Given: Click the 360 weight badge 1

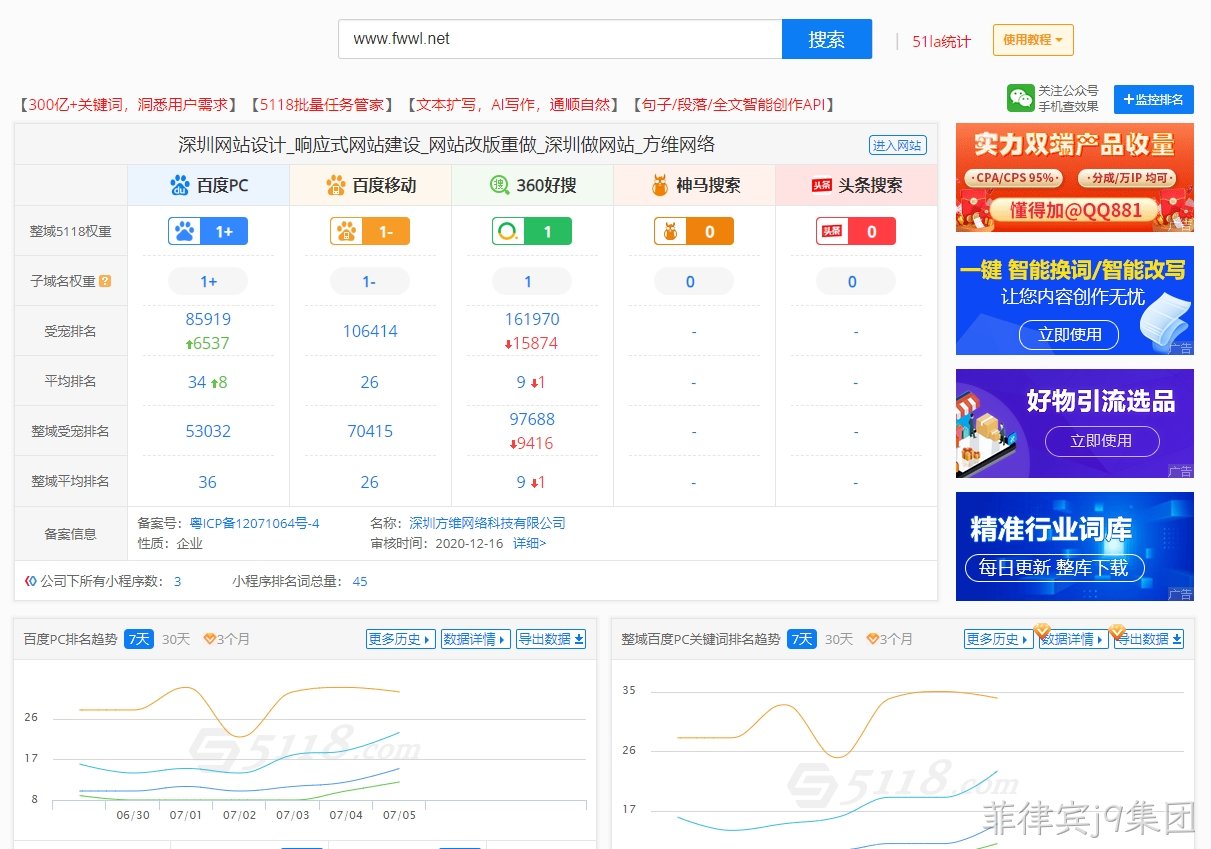Looking at the screenshot, I should click(x=532, y=231).
